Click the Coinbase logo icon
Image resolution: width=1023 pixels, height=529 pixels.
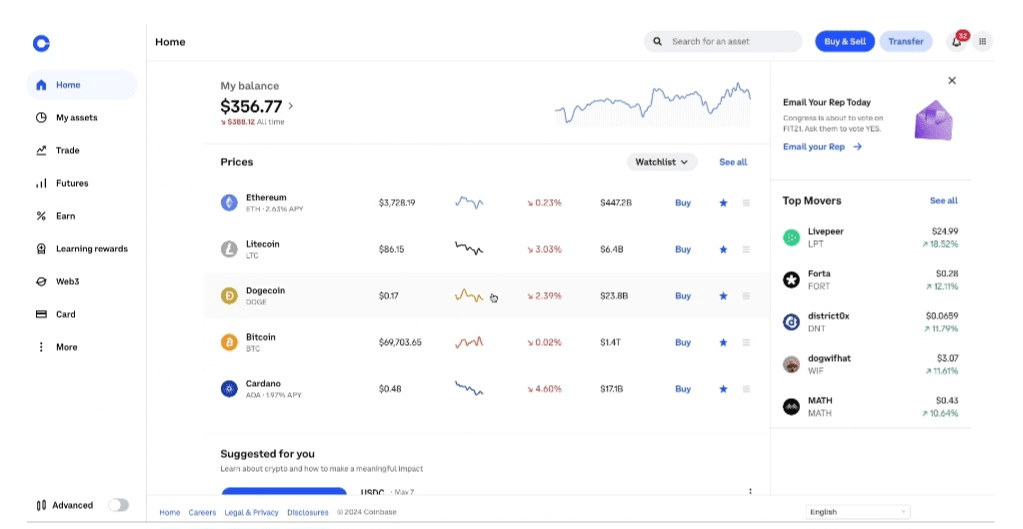(x=41, y=43)
